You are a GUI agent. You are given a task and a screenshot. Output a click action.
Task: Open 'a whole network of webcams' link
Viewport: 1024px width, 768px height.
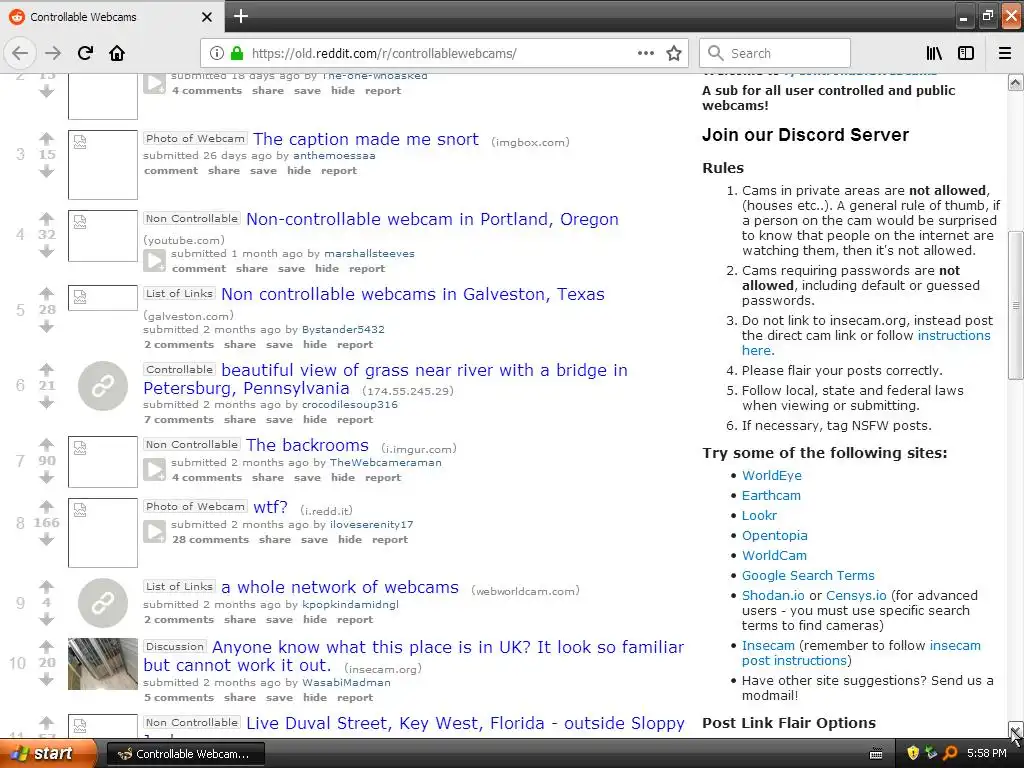pos(340,587)
